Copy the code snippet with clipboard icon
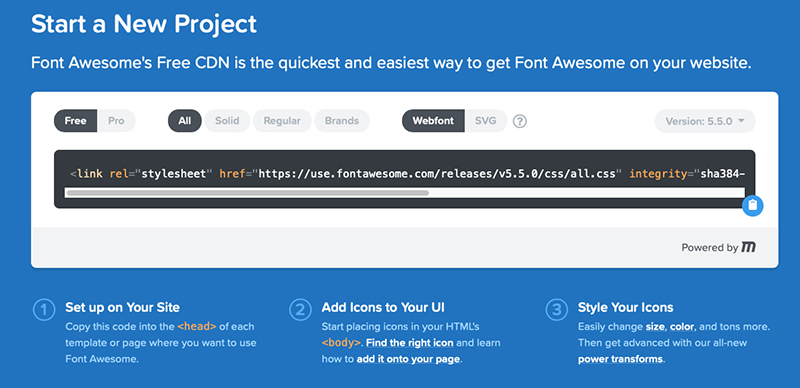The image size is (800, 388). tap(753, 206)
